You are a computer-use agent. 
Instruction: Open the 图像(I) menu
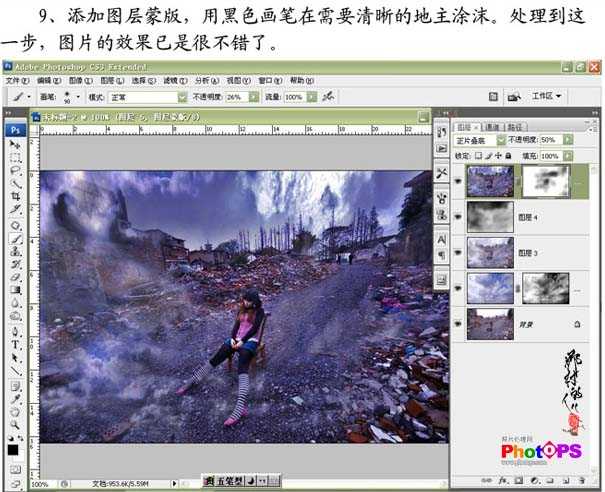tap(81, 81)
